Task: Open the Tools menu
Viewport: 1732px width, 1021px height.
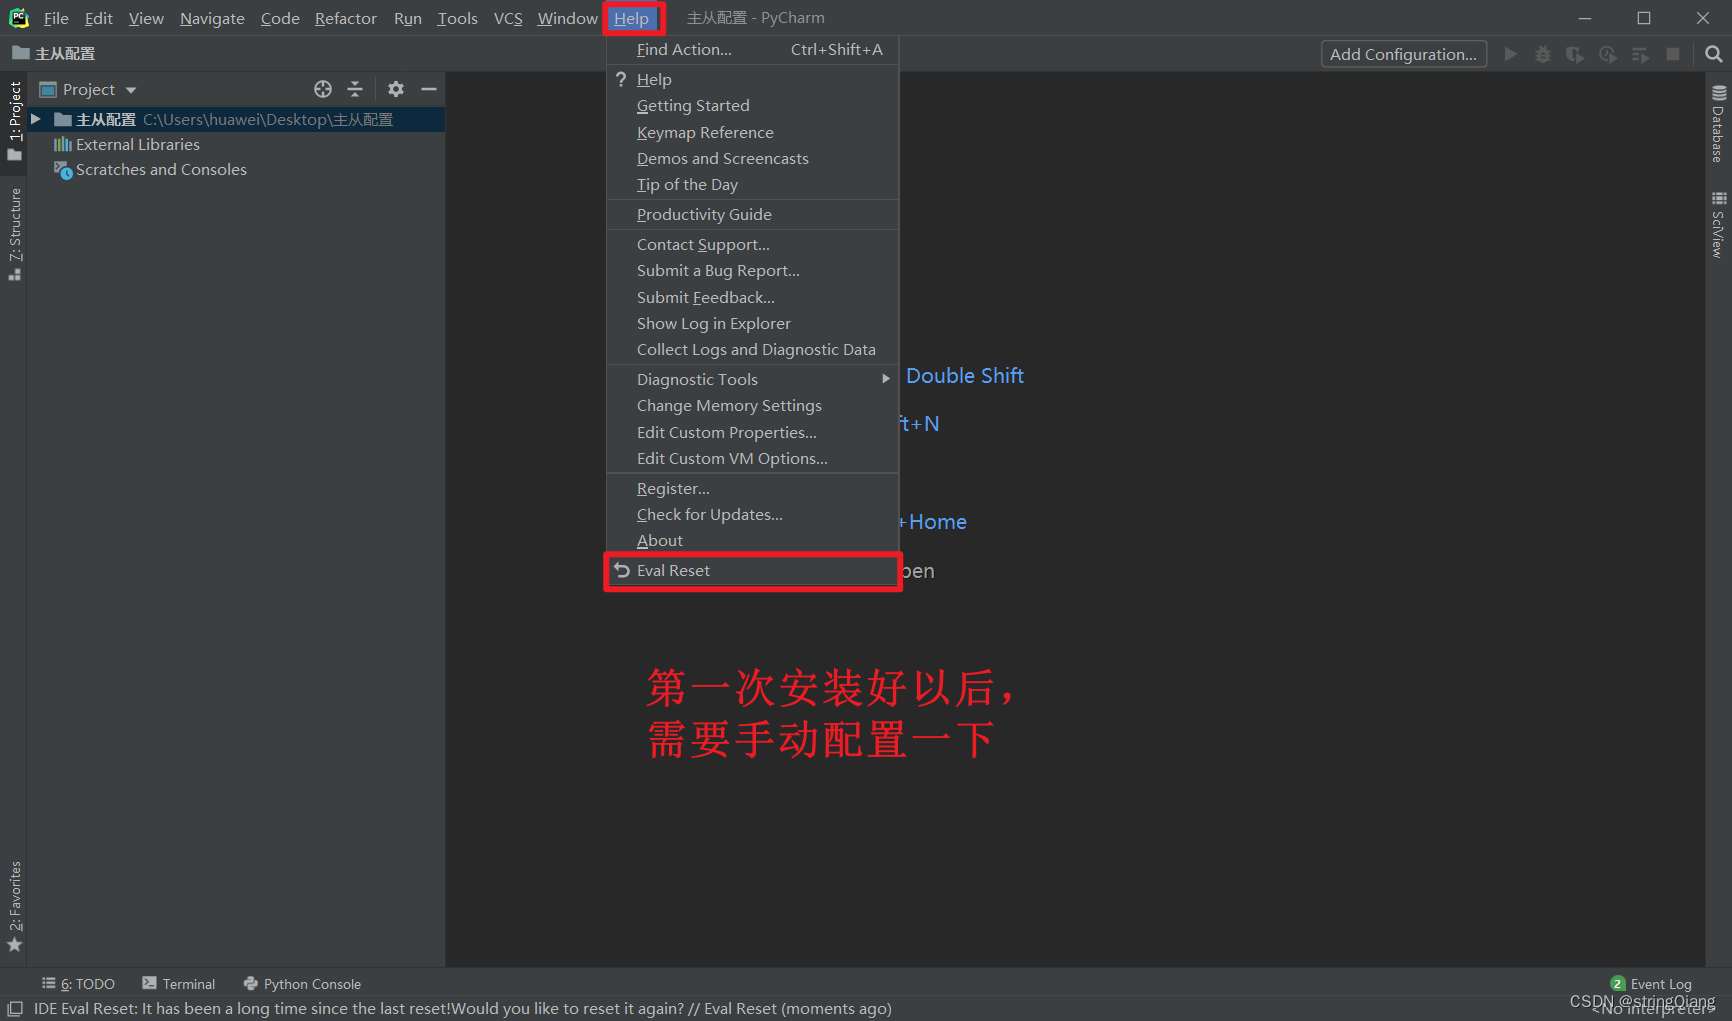Action: (457, 18)
